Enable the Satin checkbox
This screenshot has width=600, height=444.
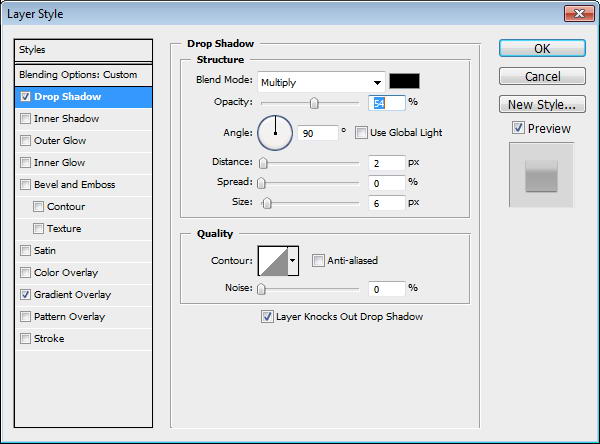(x=25, y=251)
